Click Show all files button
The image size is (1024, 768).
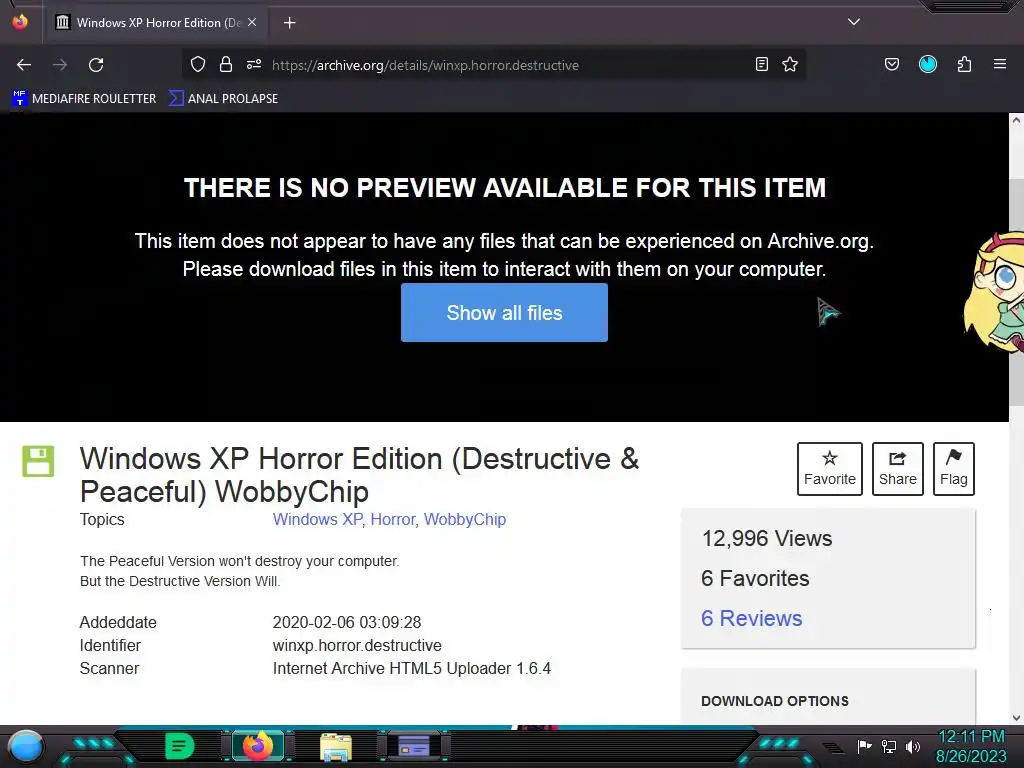[x=504, y=313]
